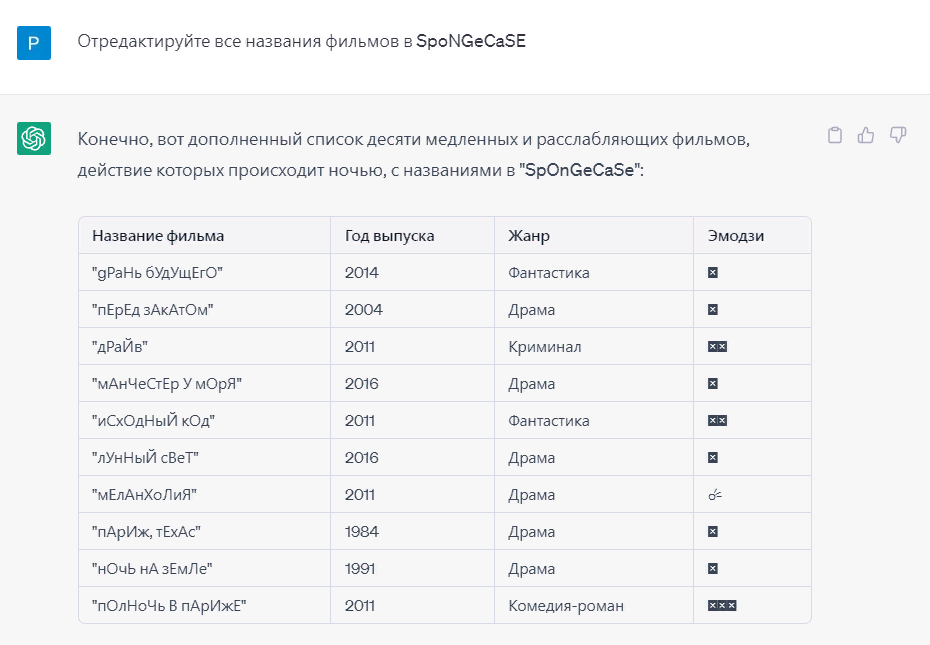
Task: Click the thumbs up icon
Action: pyautogui.click(x=866, y=136)
